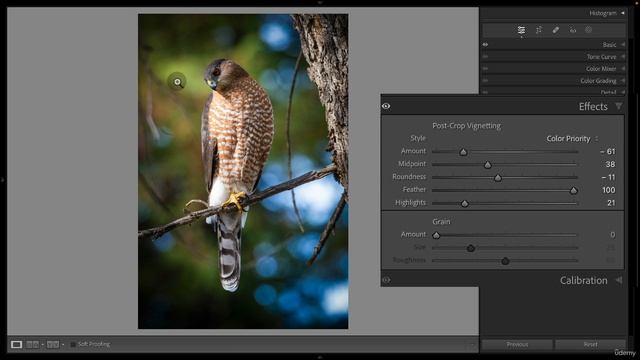
Task: Click the Roundness slider handle
Action: [x=498, y=178]
